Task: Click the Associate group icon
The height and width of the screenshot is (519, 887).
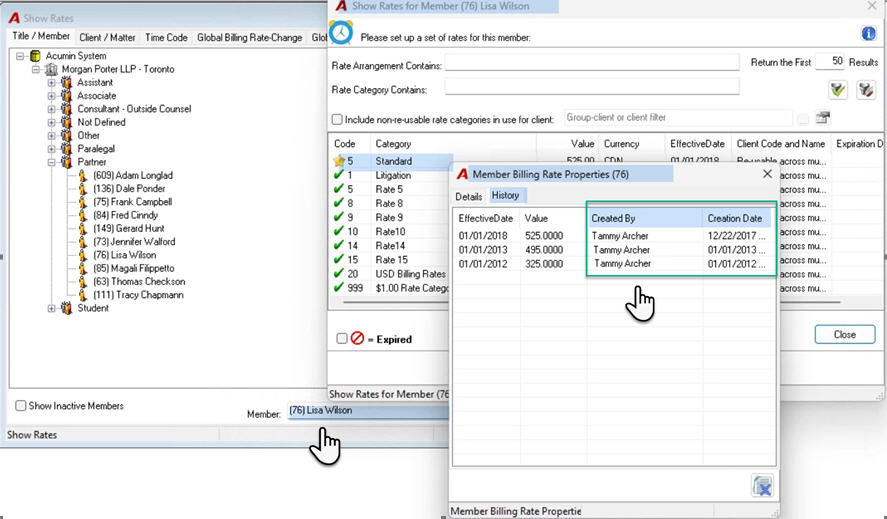Action: click(x=67, y=96)
